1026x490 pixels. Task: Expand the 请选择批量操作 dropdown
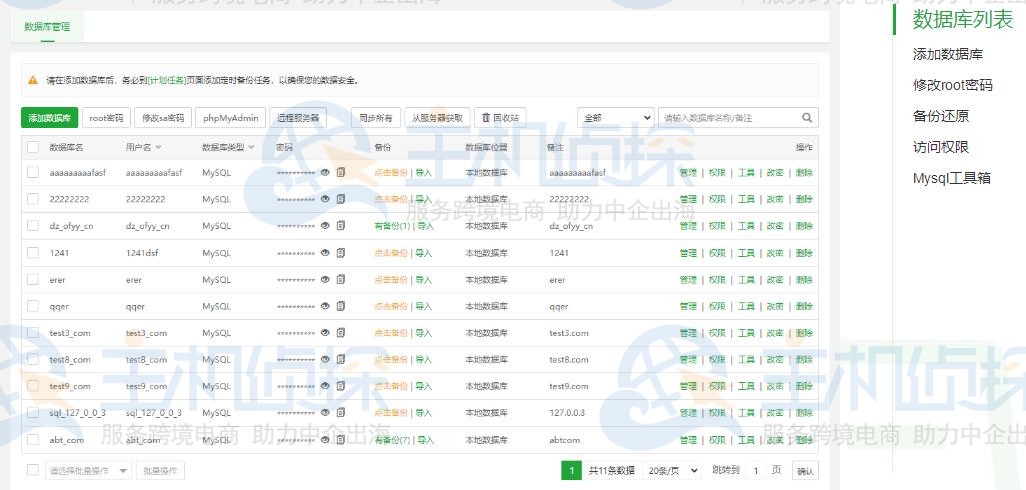(88, 470)
